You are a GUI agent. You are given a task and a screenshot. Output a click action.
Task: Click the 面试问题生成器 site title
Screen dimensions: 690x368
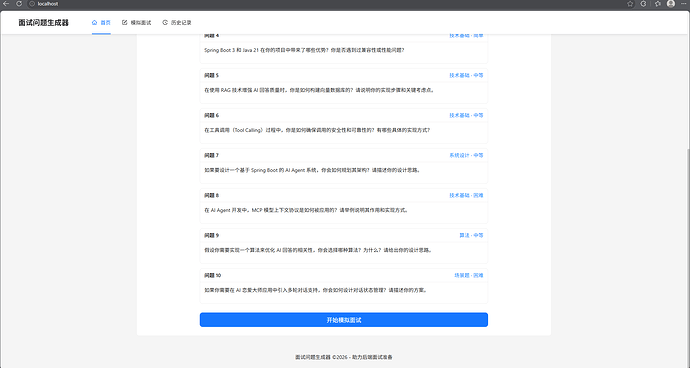[44, 22]
